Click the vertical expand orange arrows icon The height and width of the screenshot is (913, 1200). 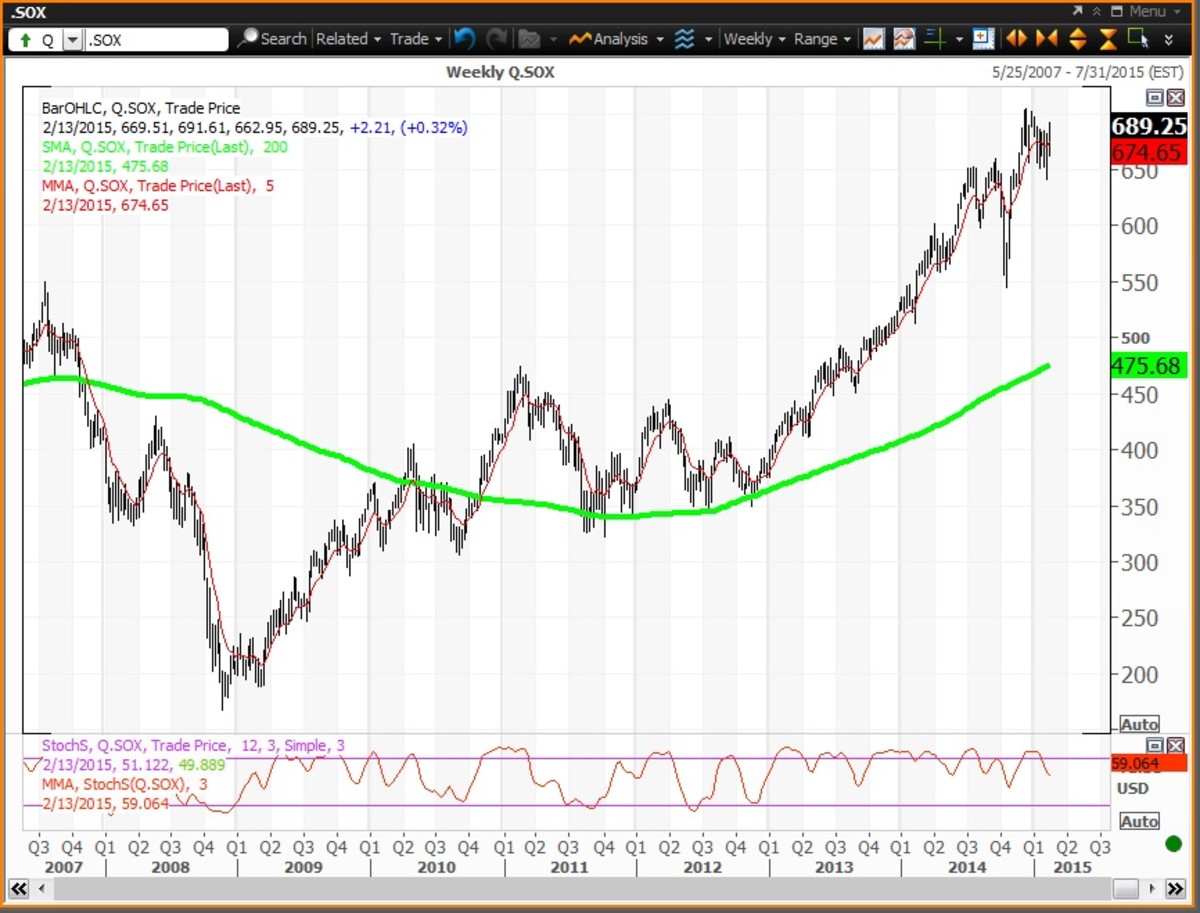click(1077, 39)
